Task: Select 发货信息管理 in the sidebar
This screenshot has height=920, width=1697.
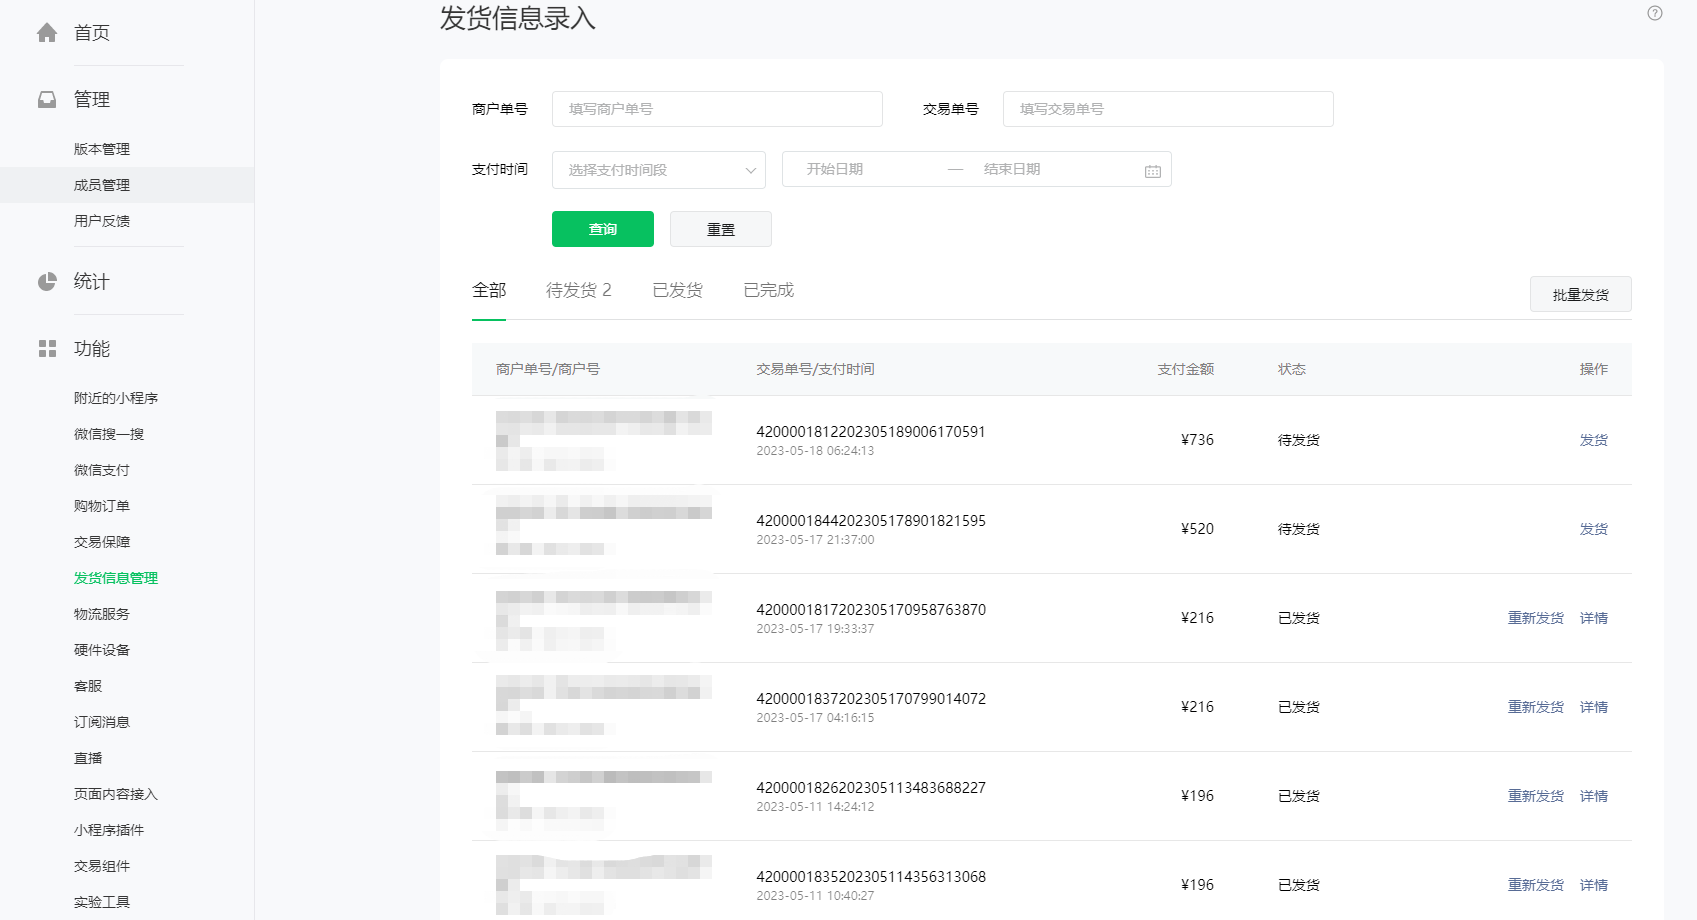Action: click(x=116, y=578)
